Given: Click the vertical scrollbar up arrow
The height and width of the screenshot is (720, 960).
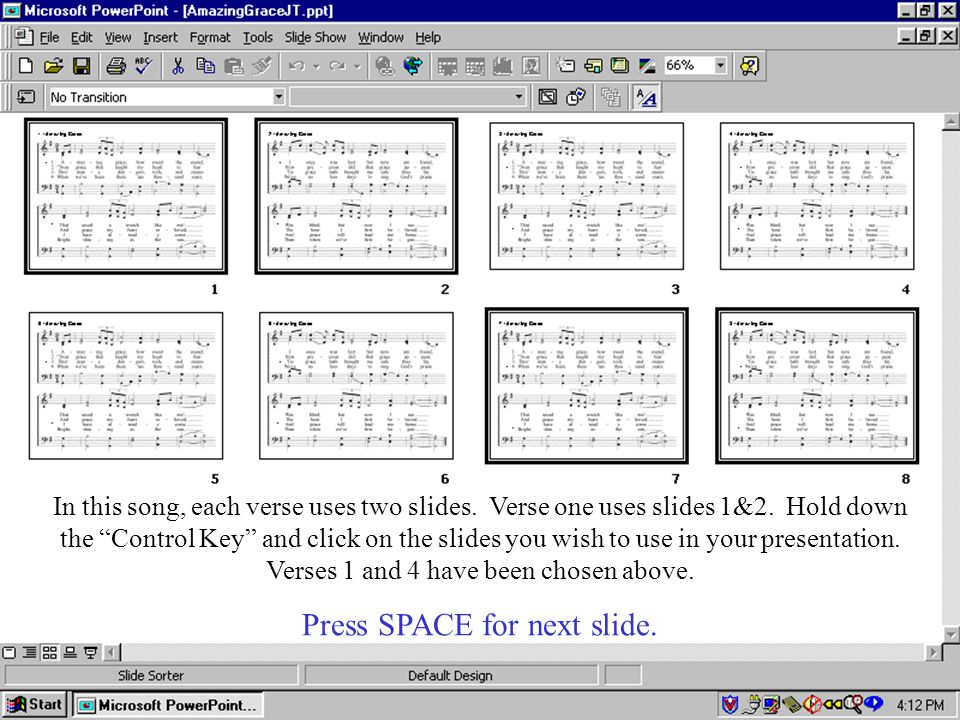Looking at the screenshot, I should tap(951, 122).
